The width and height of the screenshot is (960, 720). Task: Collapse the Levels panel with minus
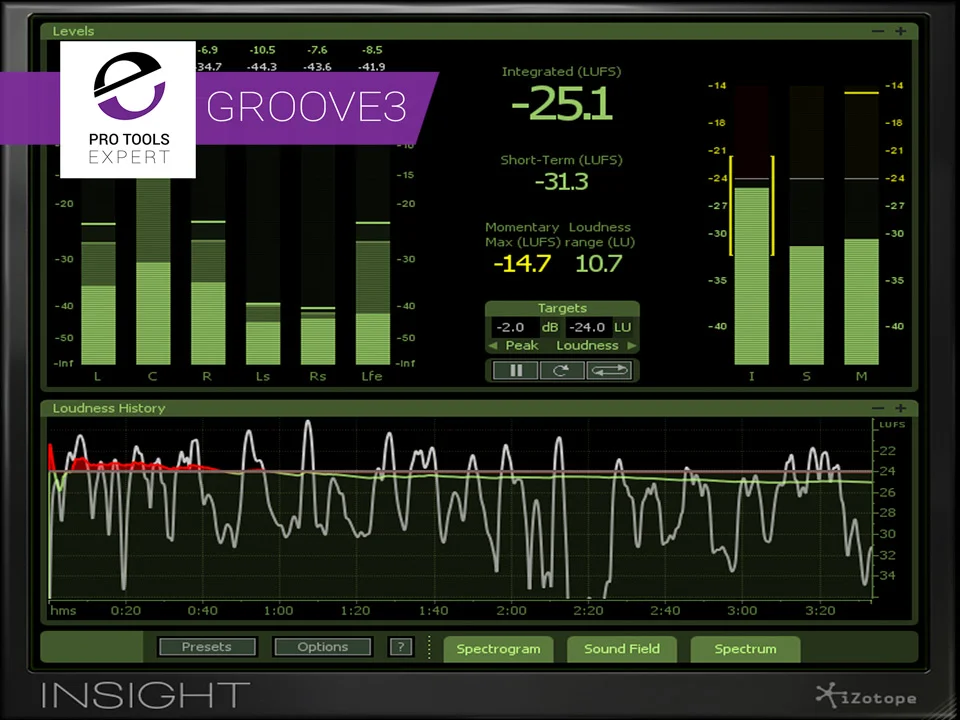click(x=878, y=31)
